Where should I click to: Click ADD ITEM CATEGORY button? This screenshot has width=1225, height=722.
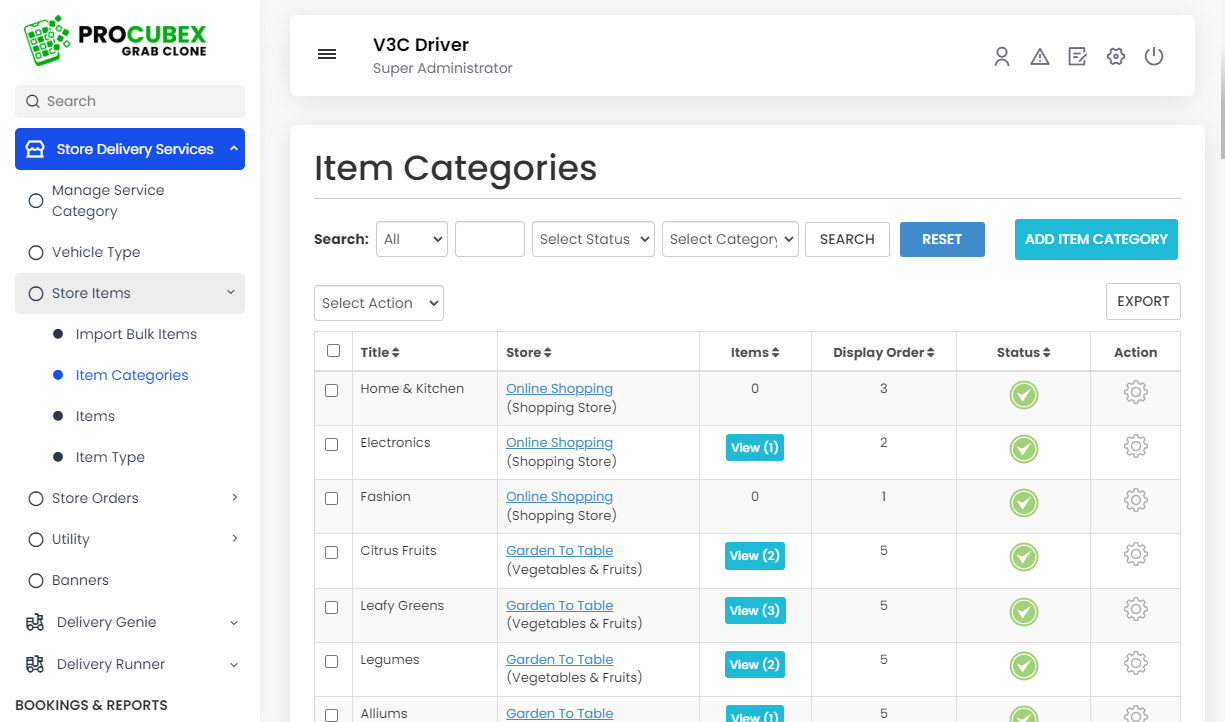pos(1096,239)
